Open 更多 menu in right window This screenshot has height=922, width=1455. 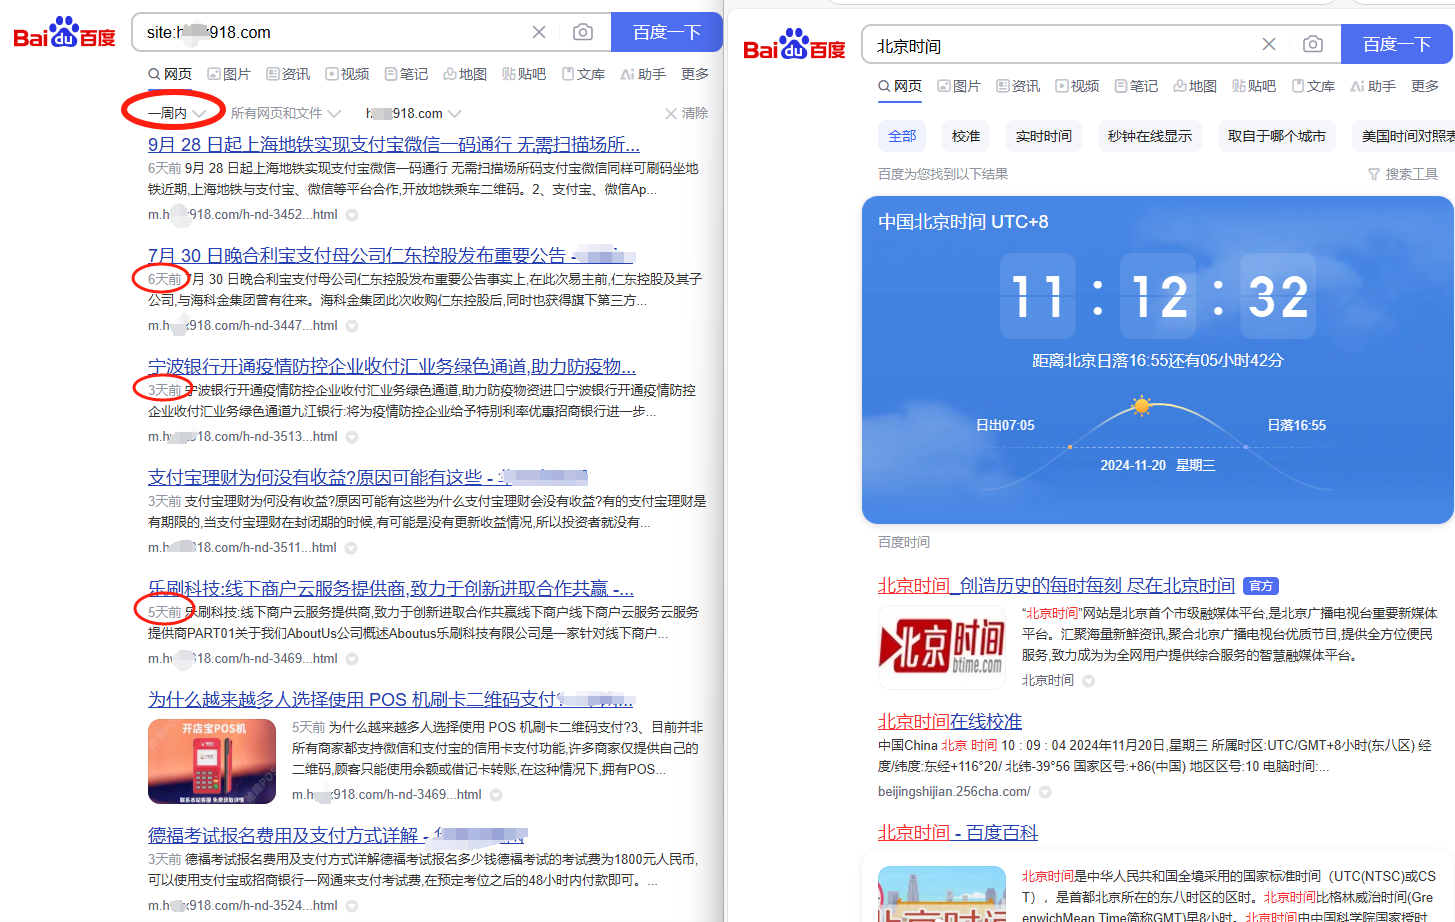[x=1425, y=86]
